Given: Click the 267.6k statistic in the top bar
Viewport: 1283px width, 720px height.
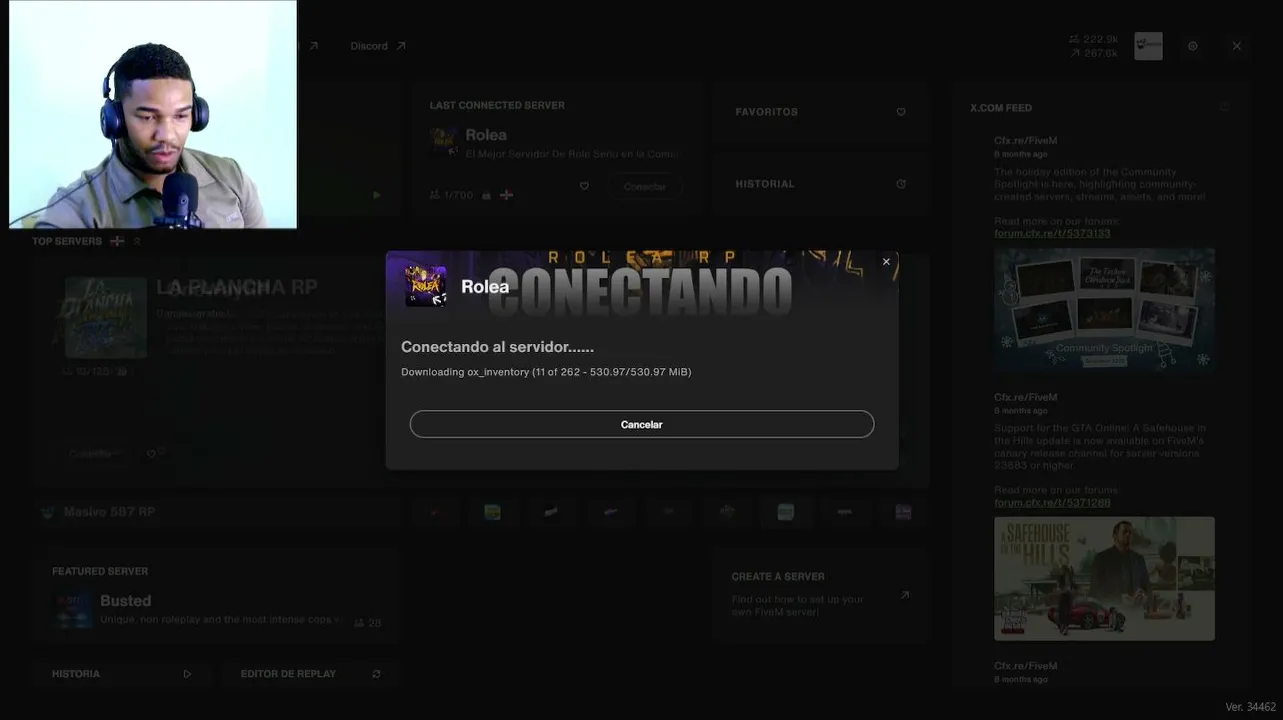Looking at the screenshot, I should coord(1094,53).
